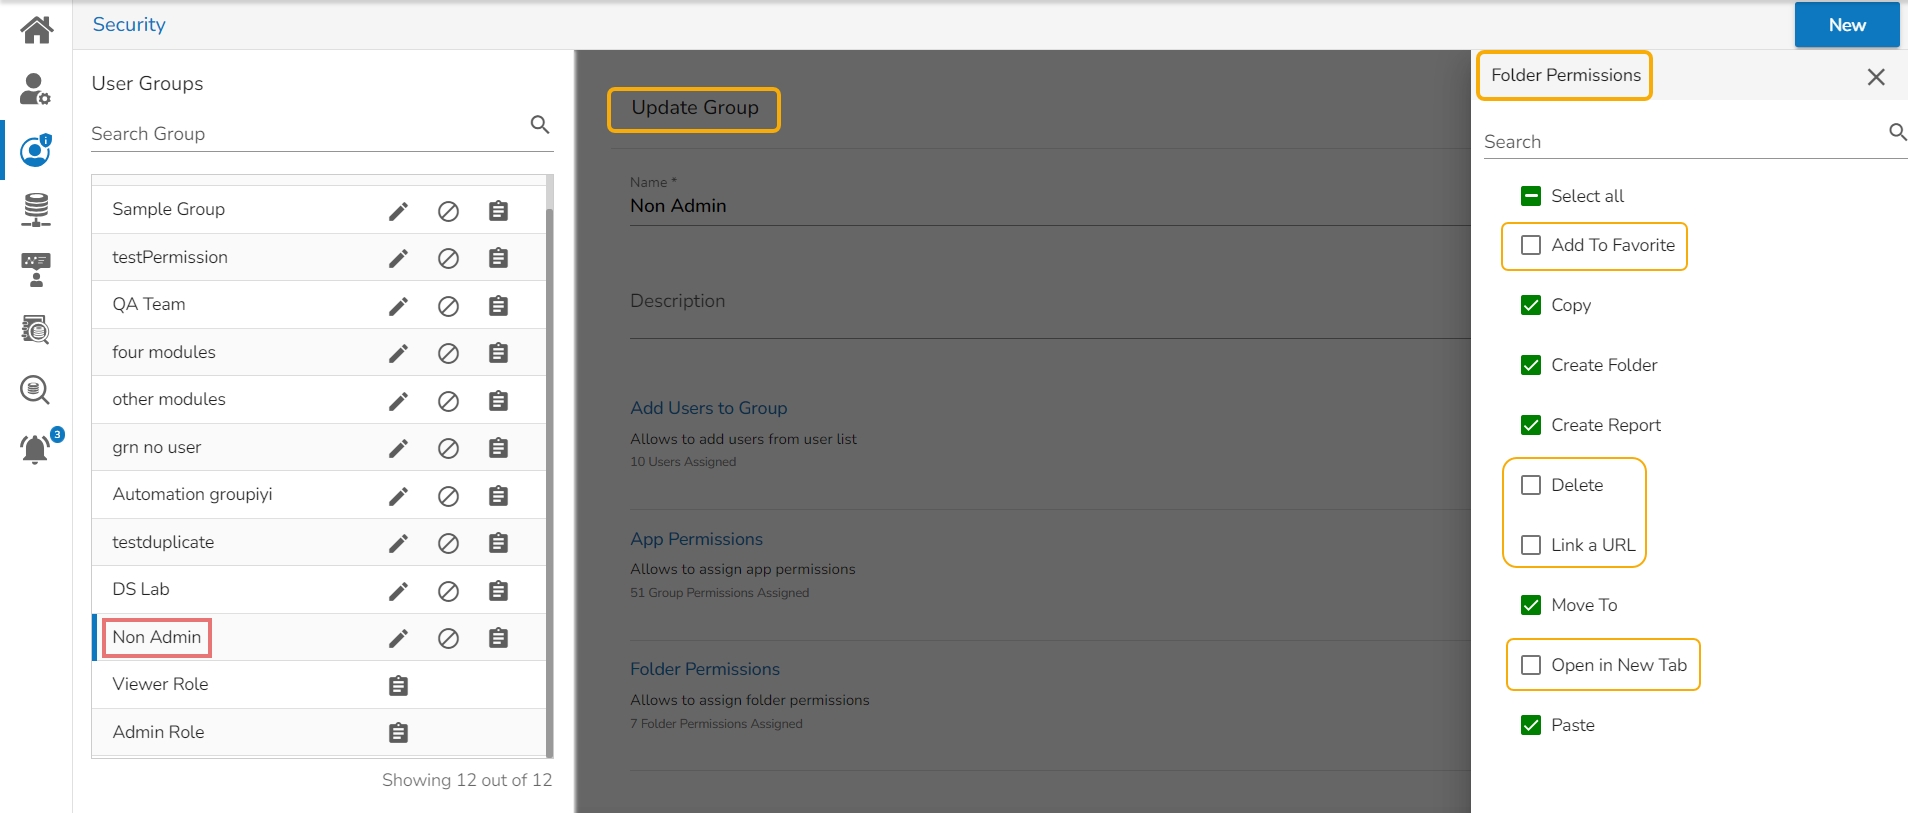Click the group Name field
Viewport: 1908px width, 813px height.
pyautogui.click(x=1050, y=205)
